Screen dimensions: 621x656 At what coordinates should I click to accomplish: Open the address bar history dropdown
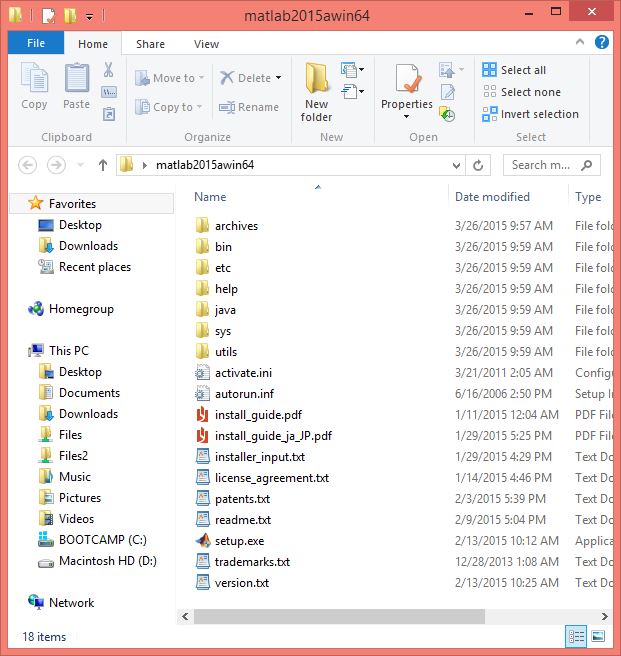coord(457,165)
